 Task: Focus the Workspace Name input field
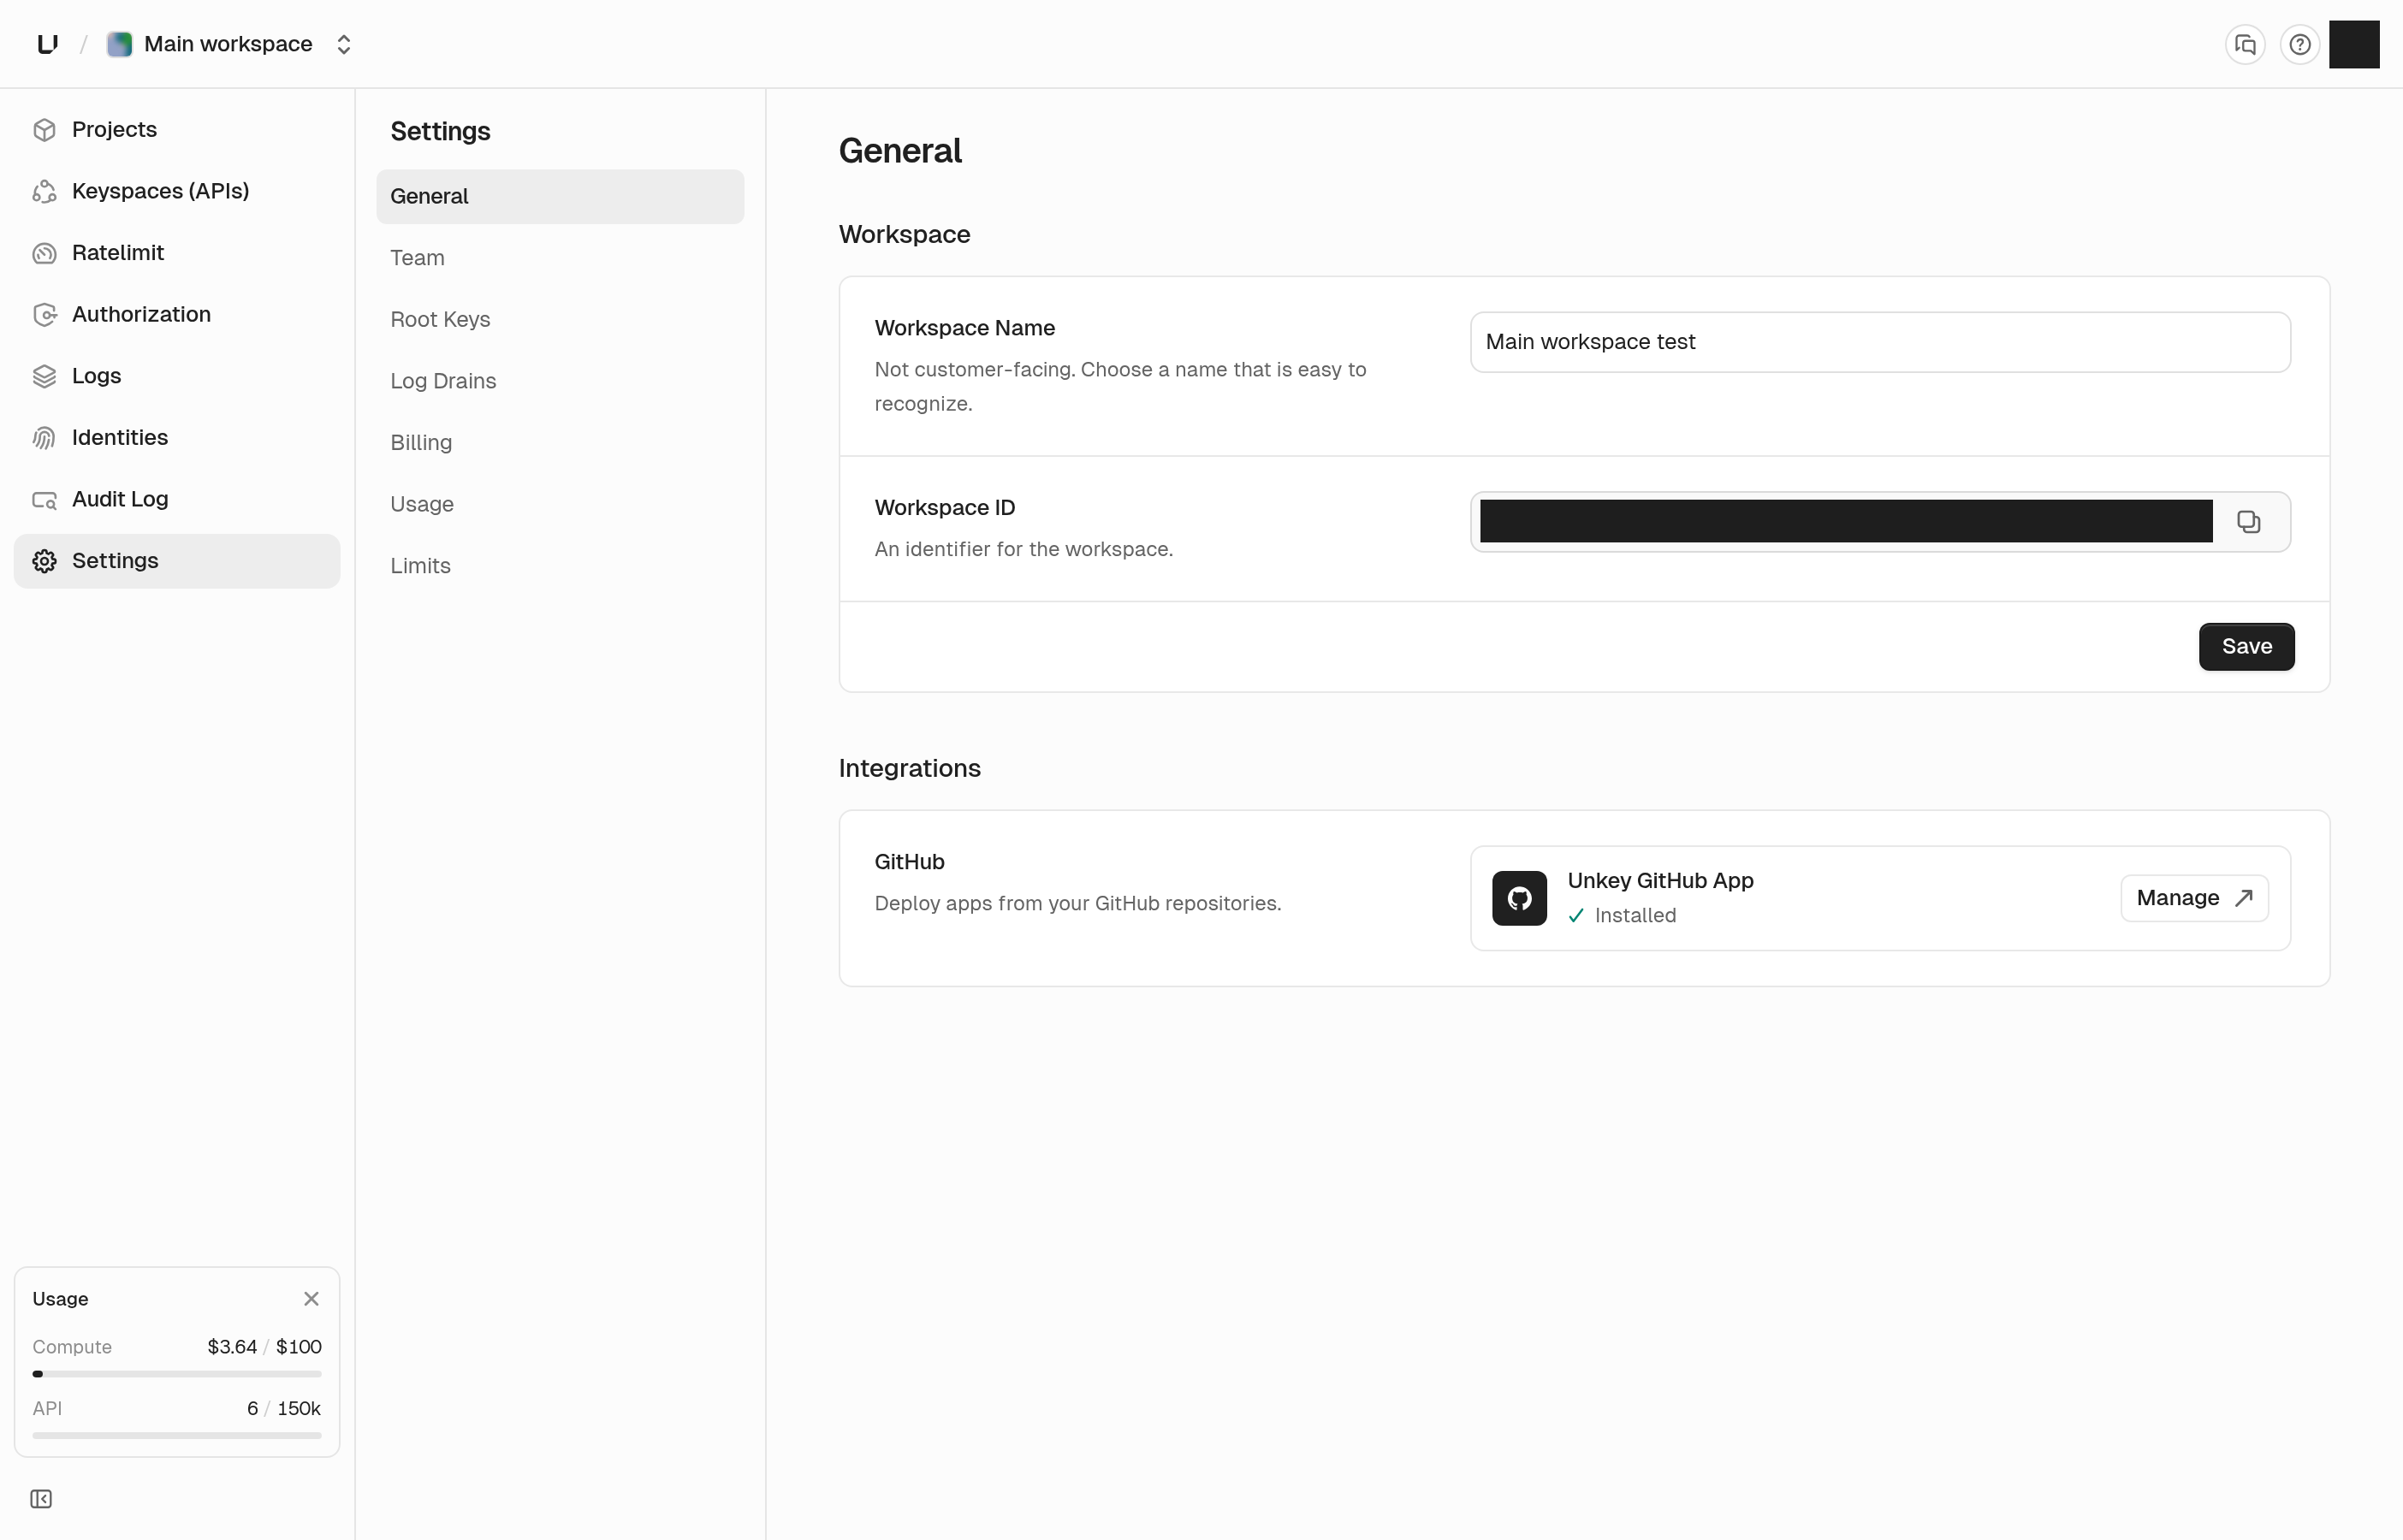point(1880,342)
